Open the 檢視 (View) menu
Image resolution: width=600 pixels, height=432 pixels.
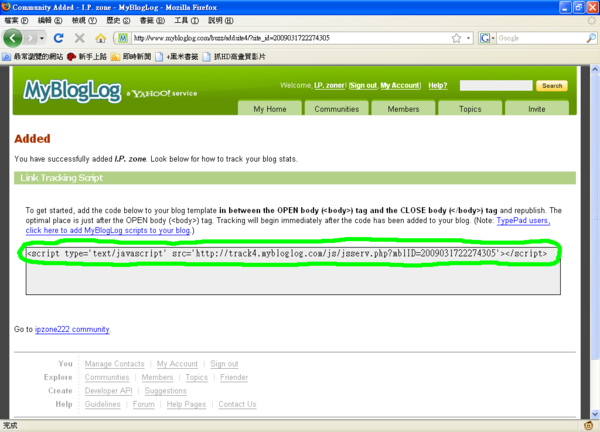[84, 20]
